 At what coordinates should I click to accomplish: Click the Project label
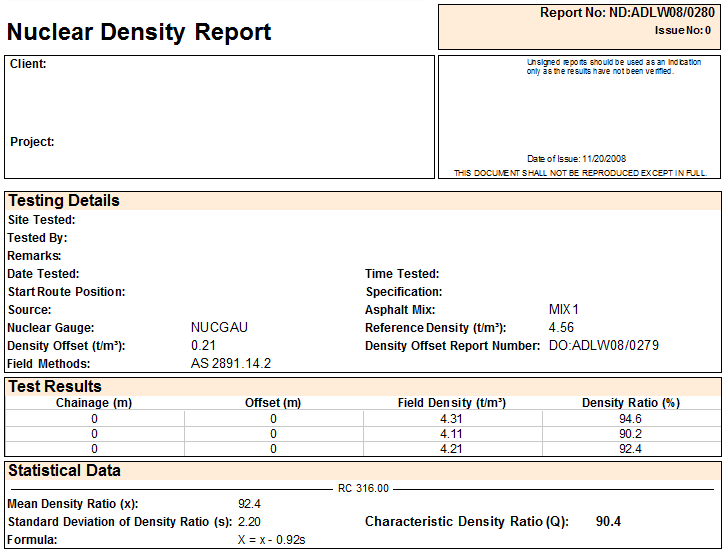[x=32, y=142]
